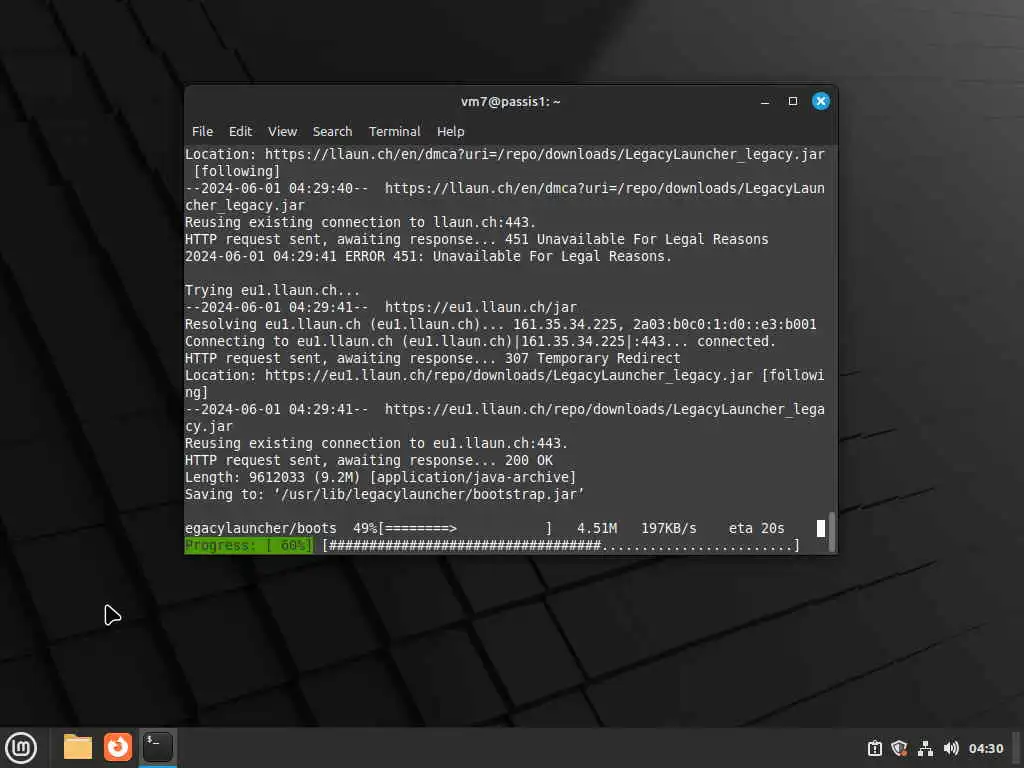Click the show desktop strip at taskbar end
This screenshot has height=768, width=1024.
pyautogui.click(x=1017, y=748)
